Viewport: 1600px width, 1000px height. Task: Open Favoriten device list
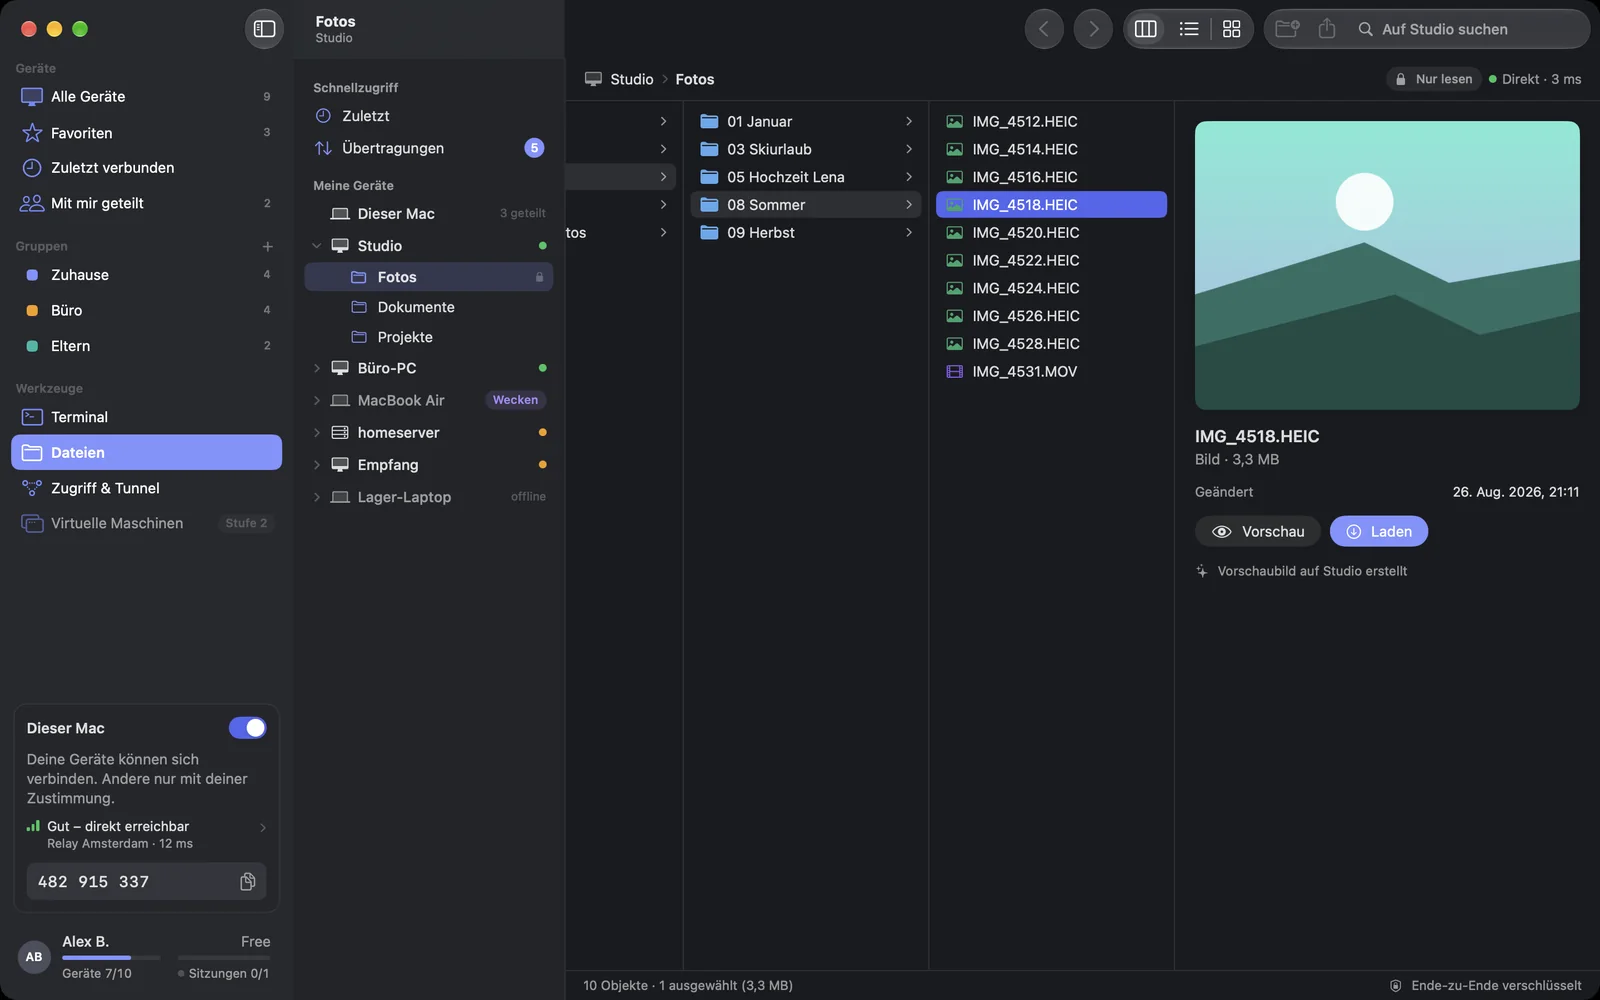(x=146, y=132)
